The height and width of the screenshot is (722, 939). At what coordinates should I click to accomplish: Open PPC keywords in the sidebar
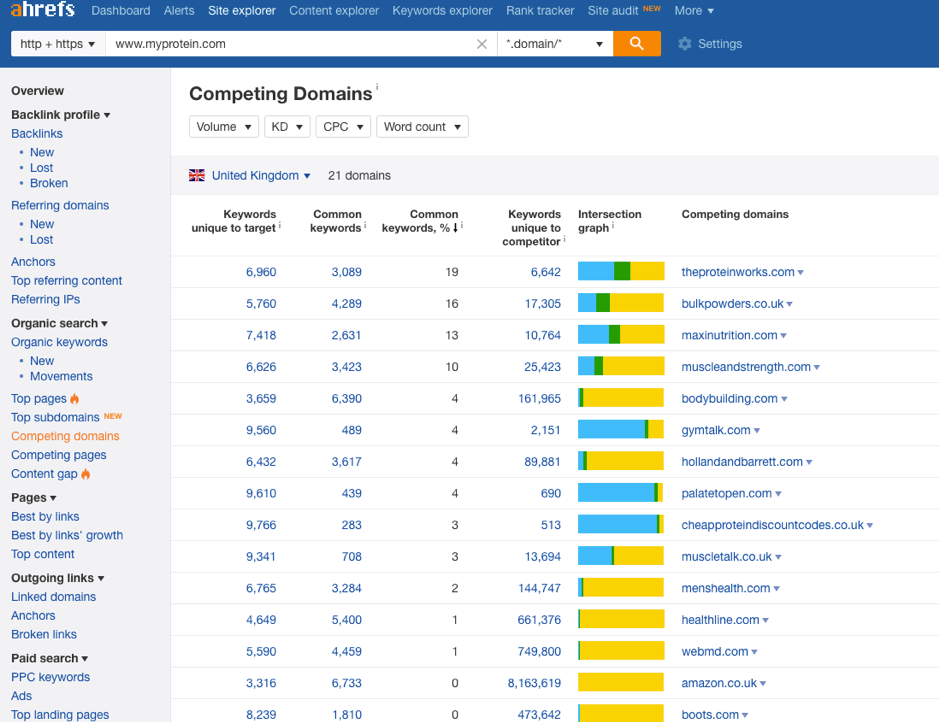pos(50,677)
